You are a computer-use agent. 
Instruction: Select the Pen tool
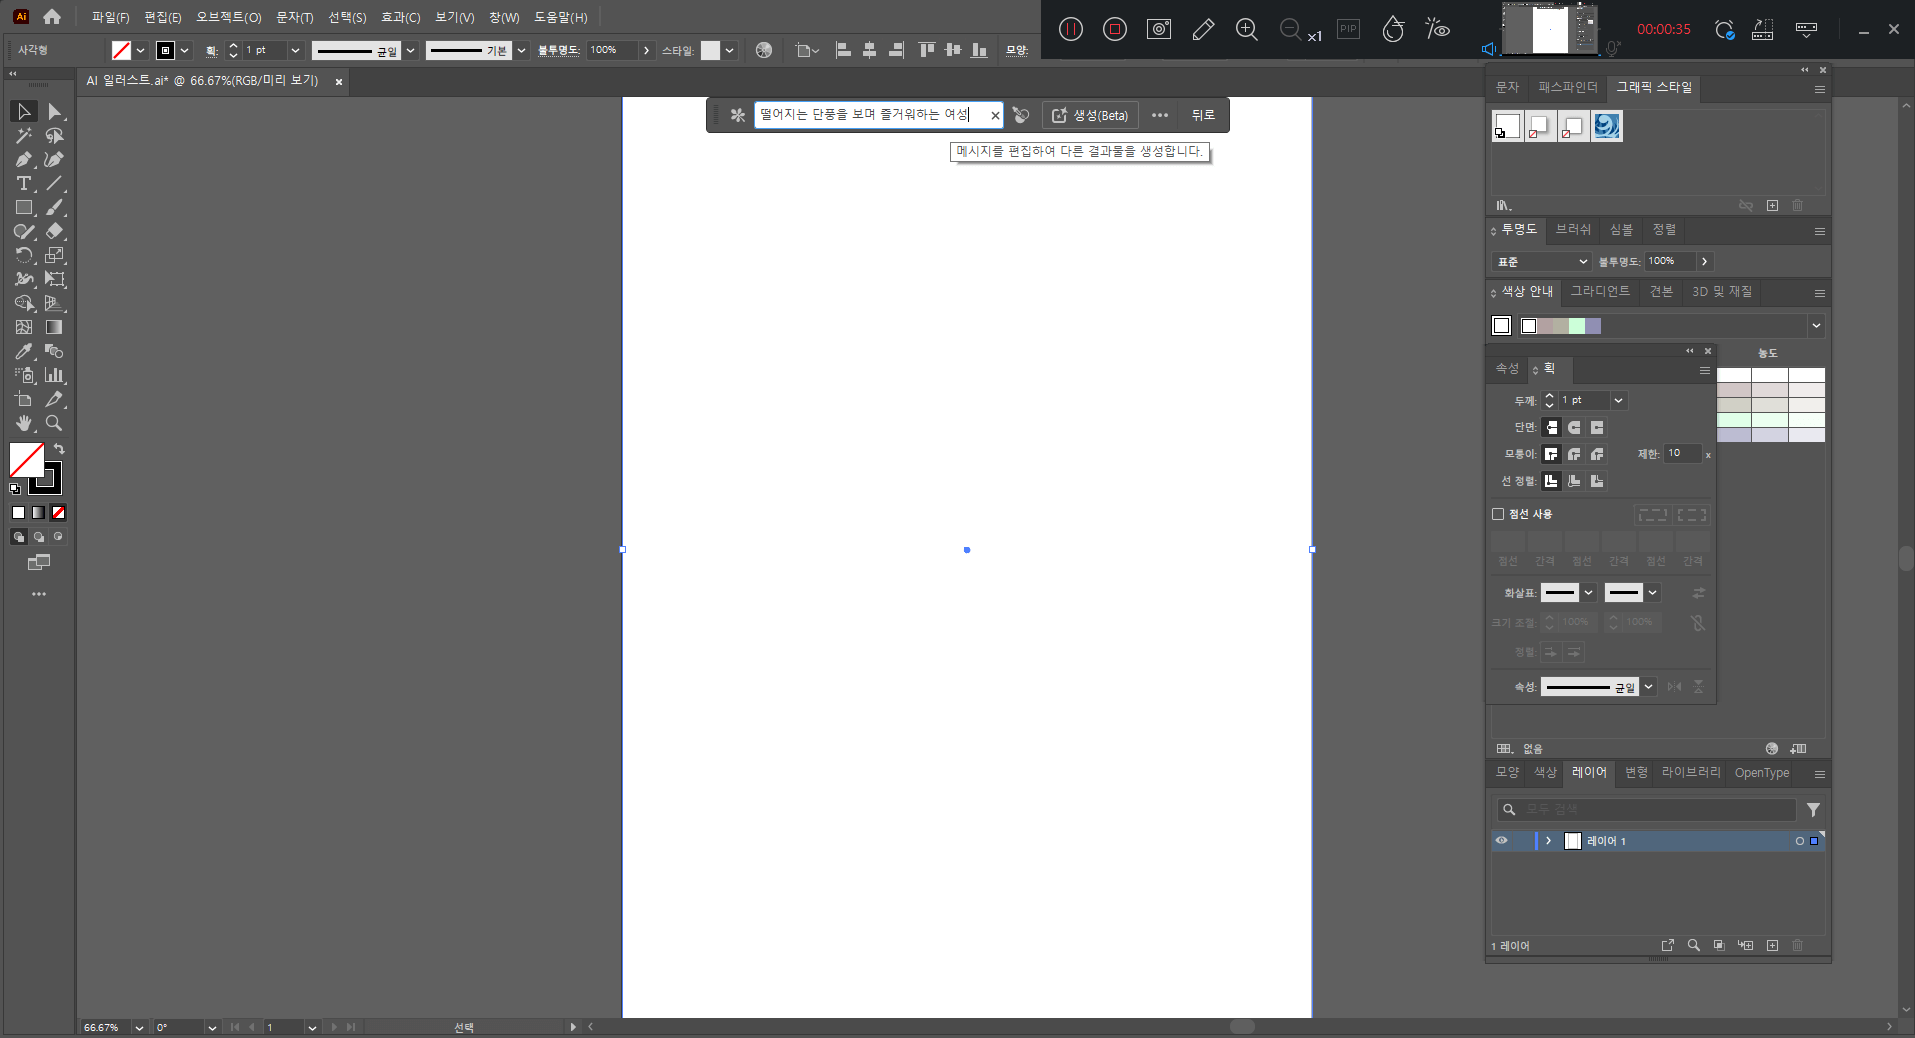24,159
